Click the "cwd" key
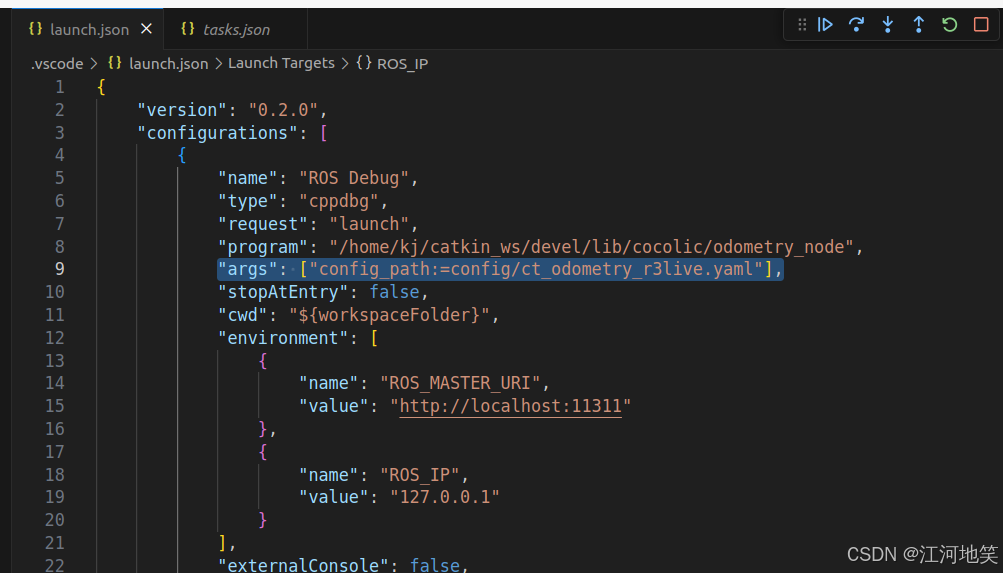 point(243,315)
